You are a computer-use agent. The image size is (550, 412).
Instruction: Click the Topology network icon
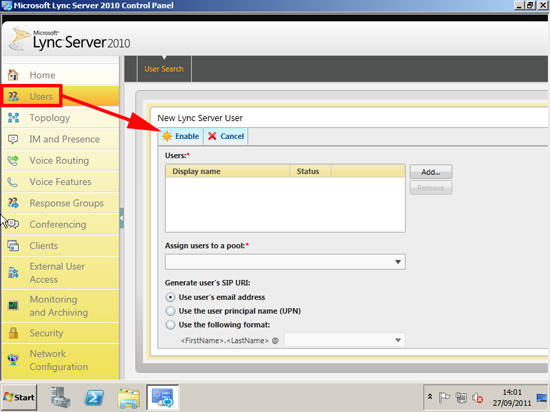(13, 118)
